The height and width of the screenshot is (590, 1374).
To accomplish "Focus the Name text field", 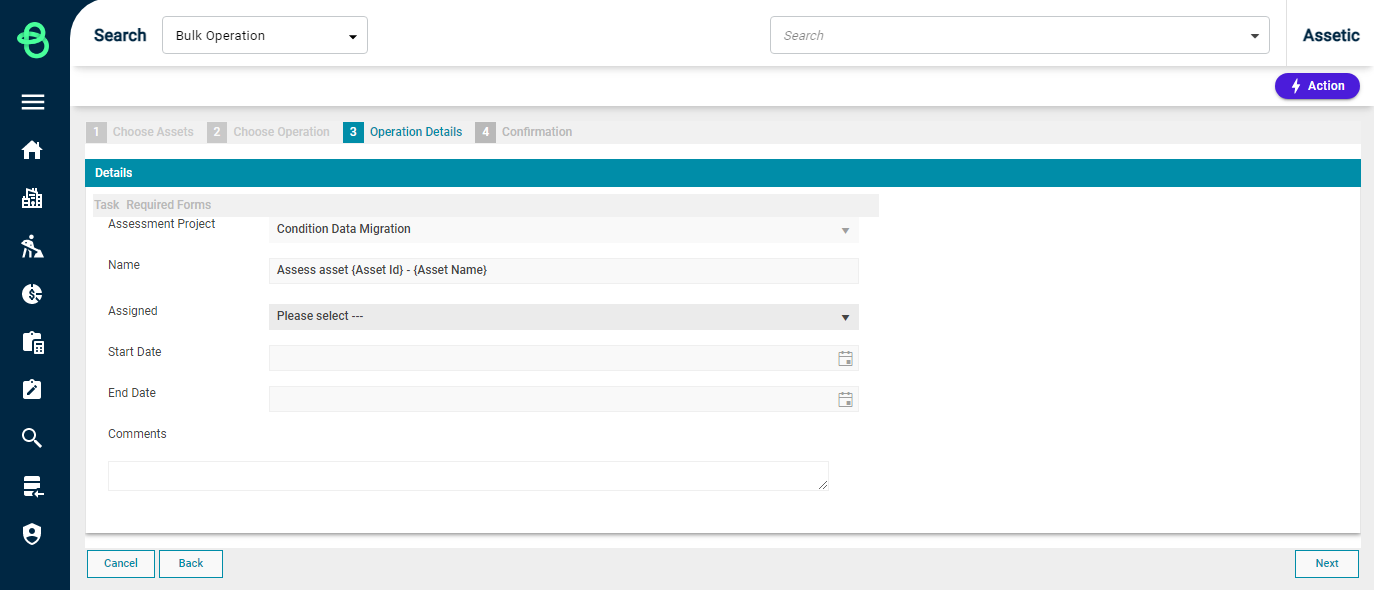I will click(564, 271).
